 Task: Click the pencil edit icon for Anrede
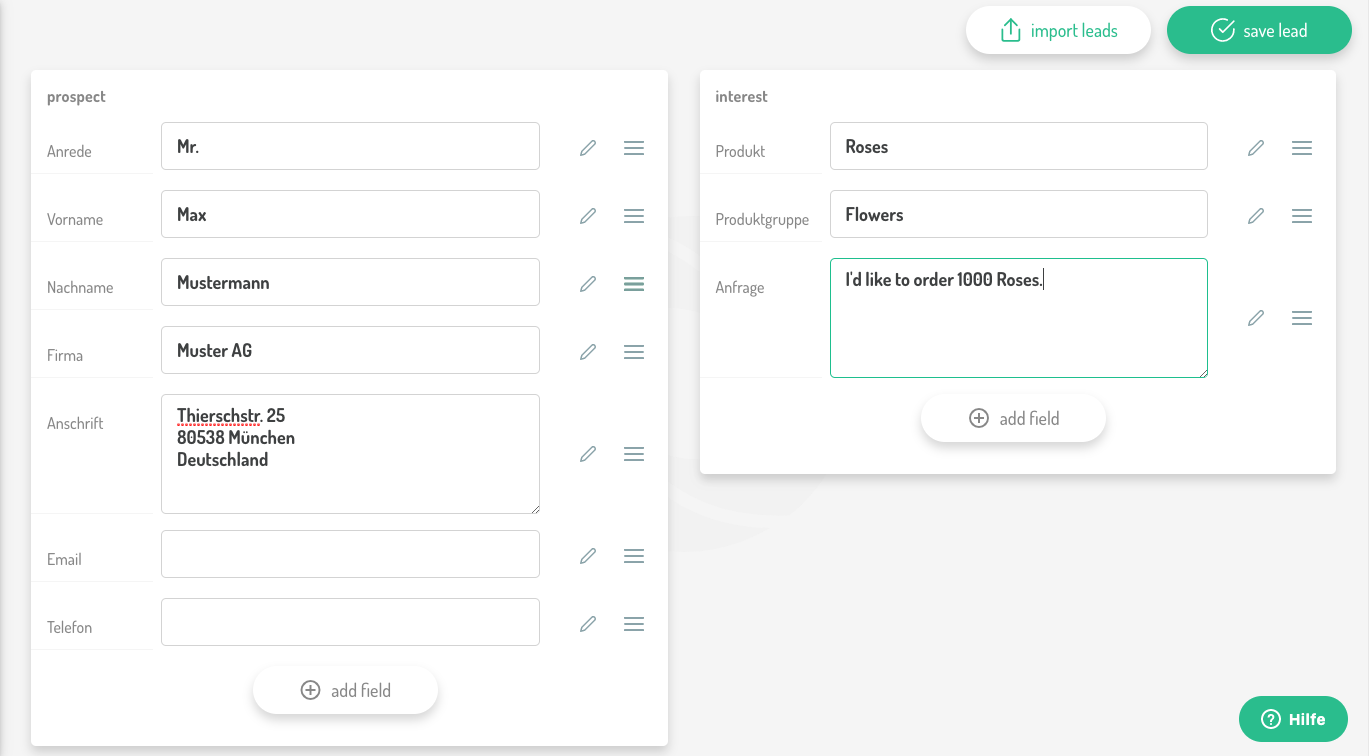click(588, 148)
